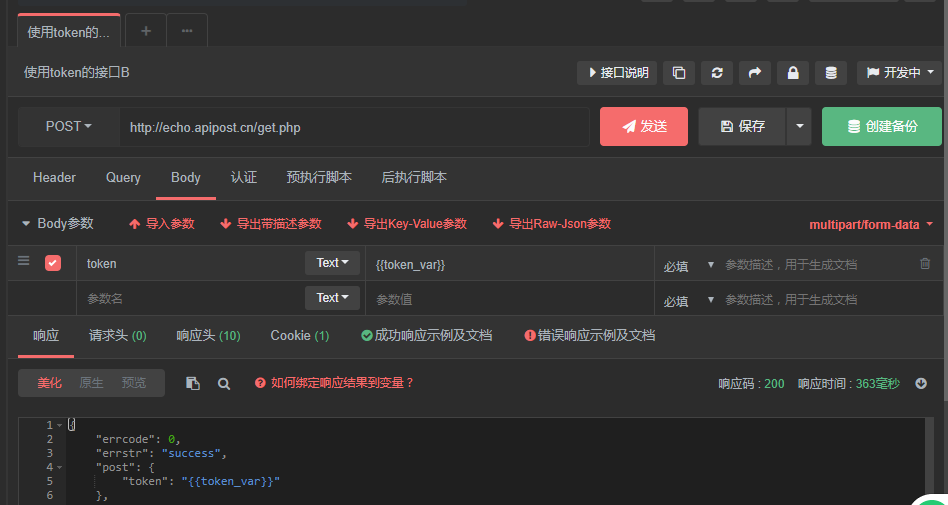
Task: Open the POST method dropdown
Action: [68, 126]
